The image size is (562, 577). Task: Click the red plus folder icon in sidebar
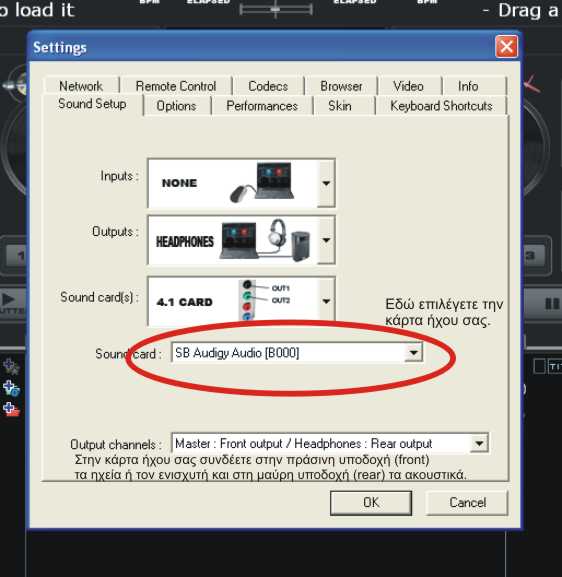[x=11, y=409]
